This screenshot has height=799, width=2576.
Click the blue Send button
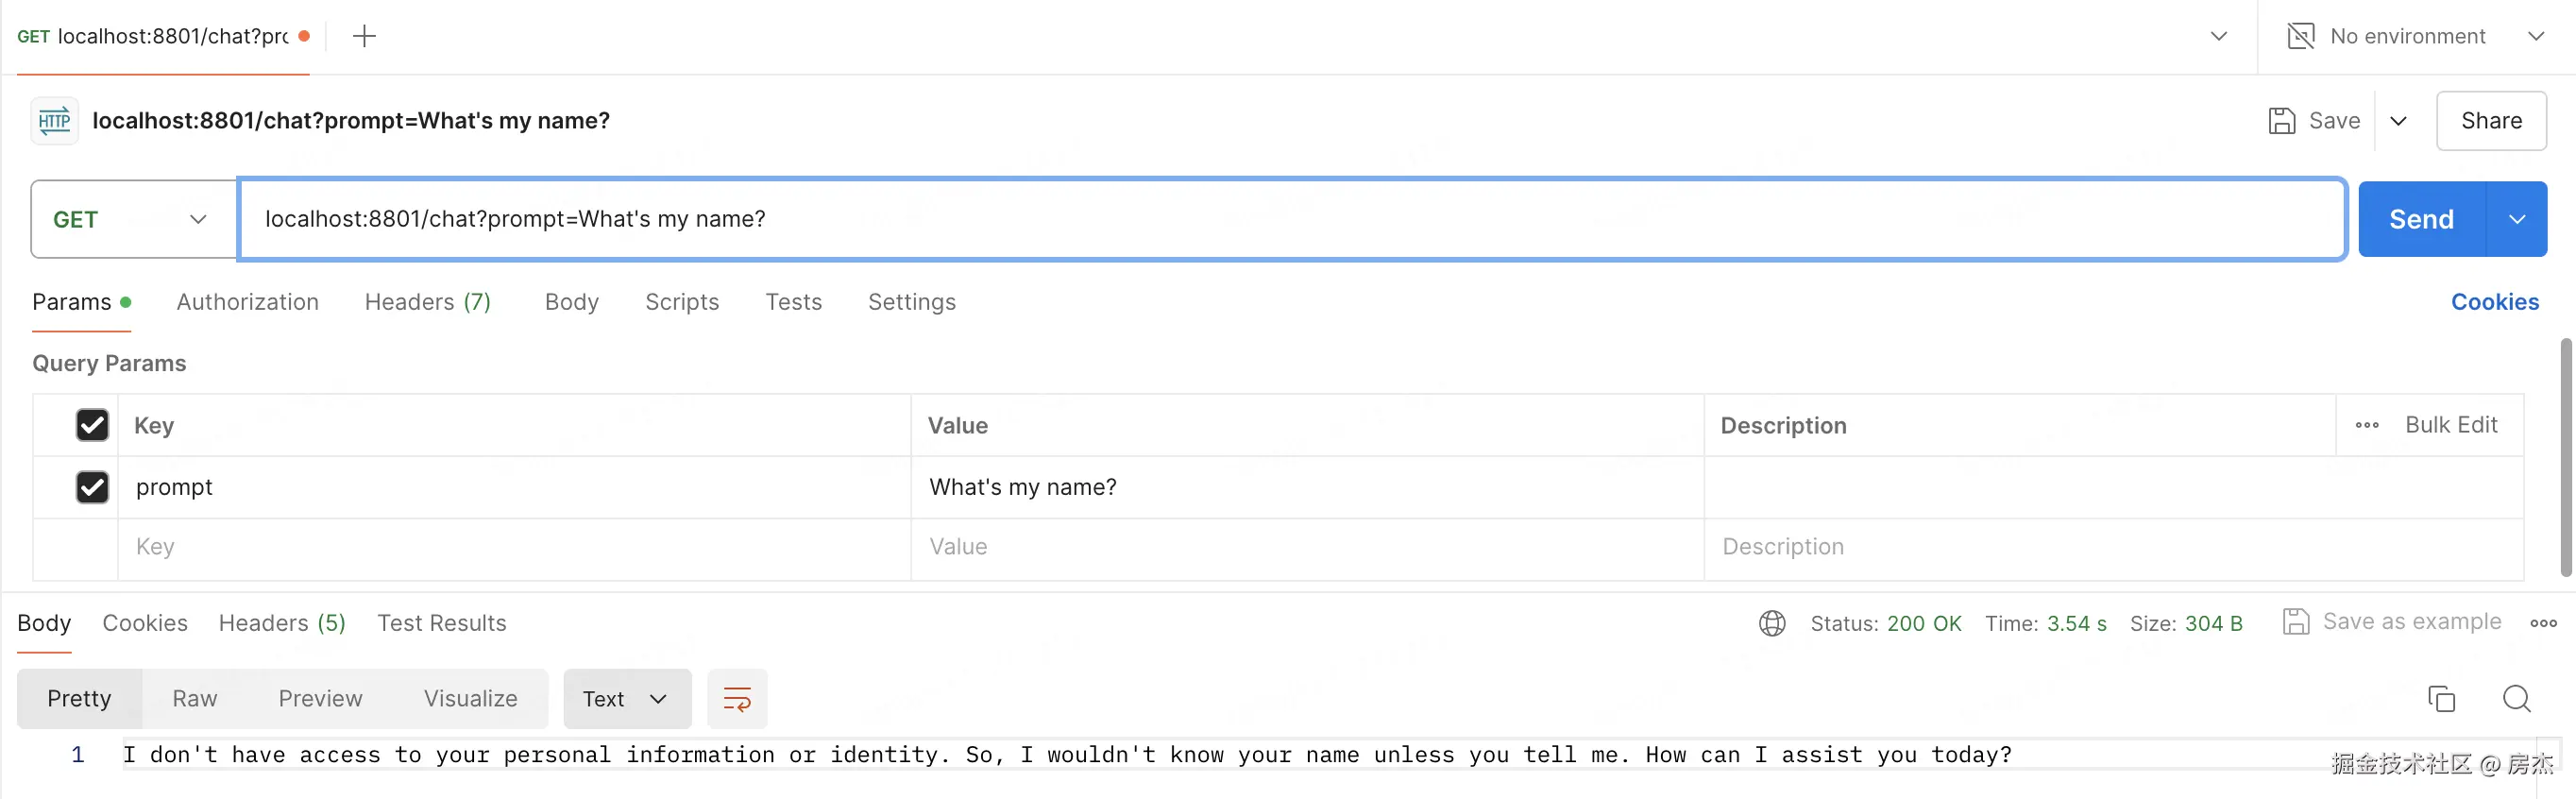[2420, 220]
